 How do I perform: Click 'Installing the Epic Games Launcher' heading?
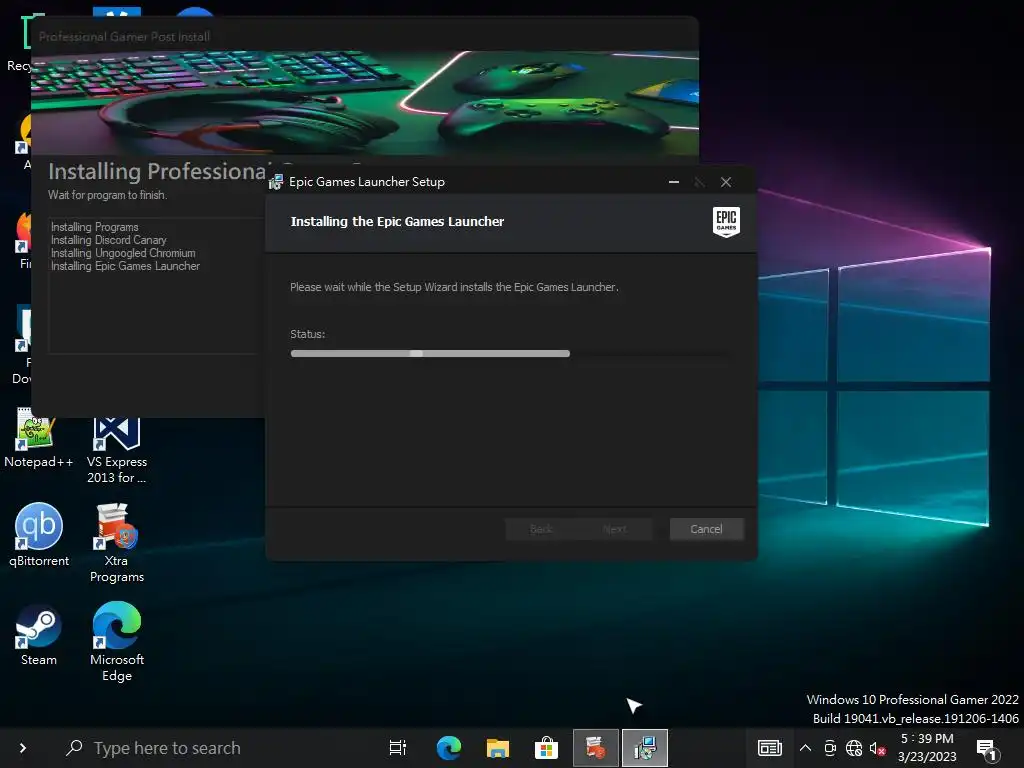coord(397,222)
